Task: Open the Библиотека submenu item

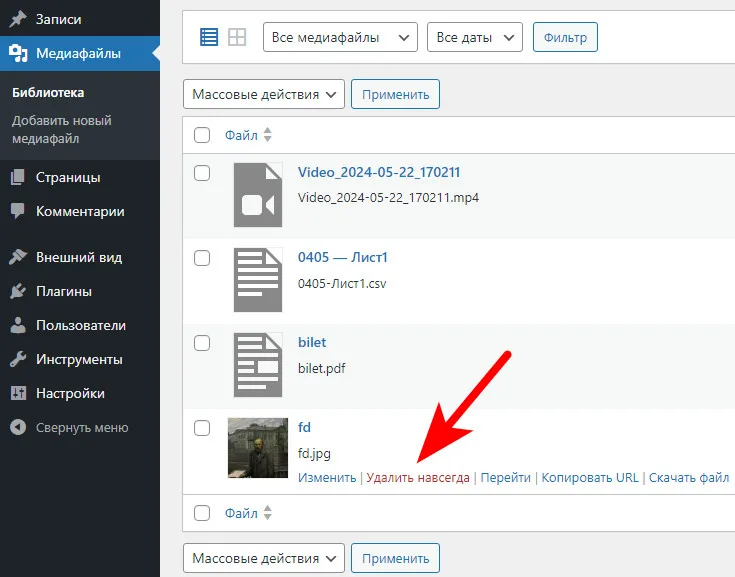Action: [48, 92]
